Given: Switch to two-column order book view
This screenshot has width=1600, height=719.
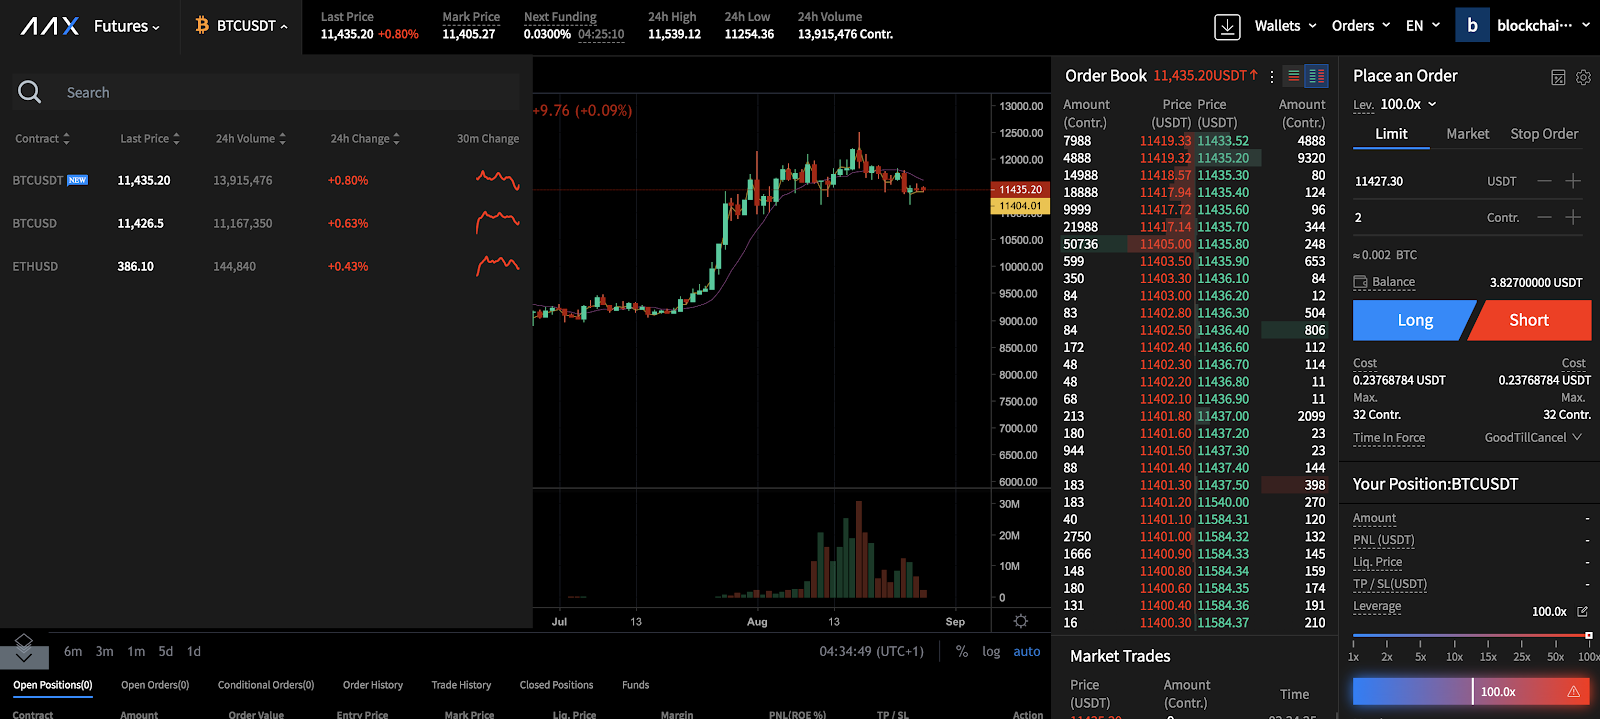Looking at the screenshot, I should click(x=1317, y=76).
